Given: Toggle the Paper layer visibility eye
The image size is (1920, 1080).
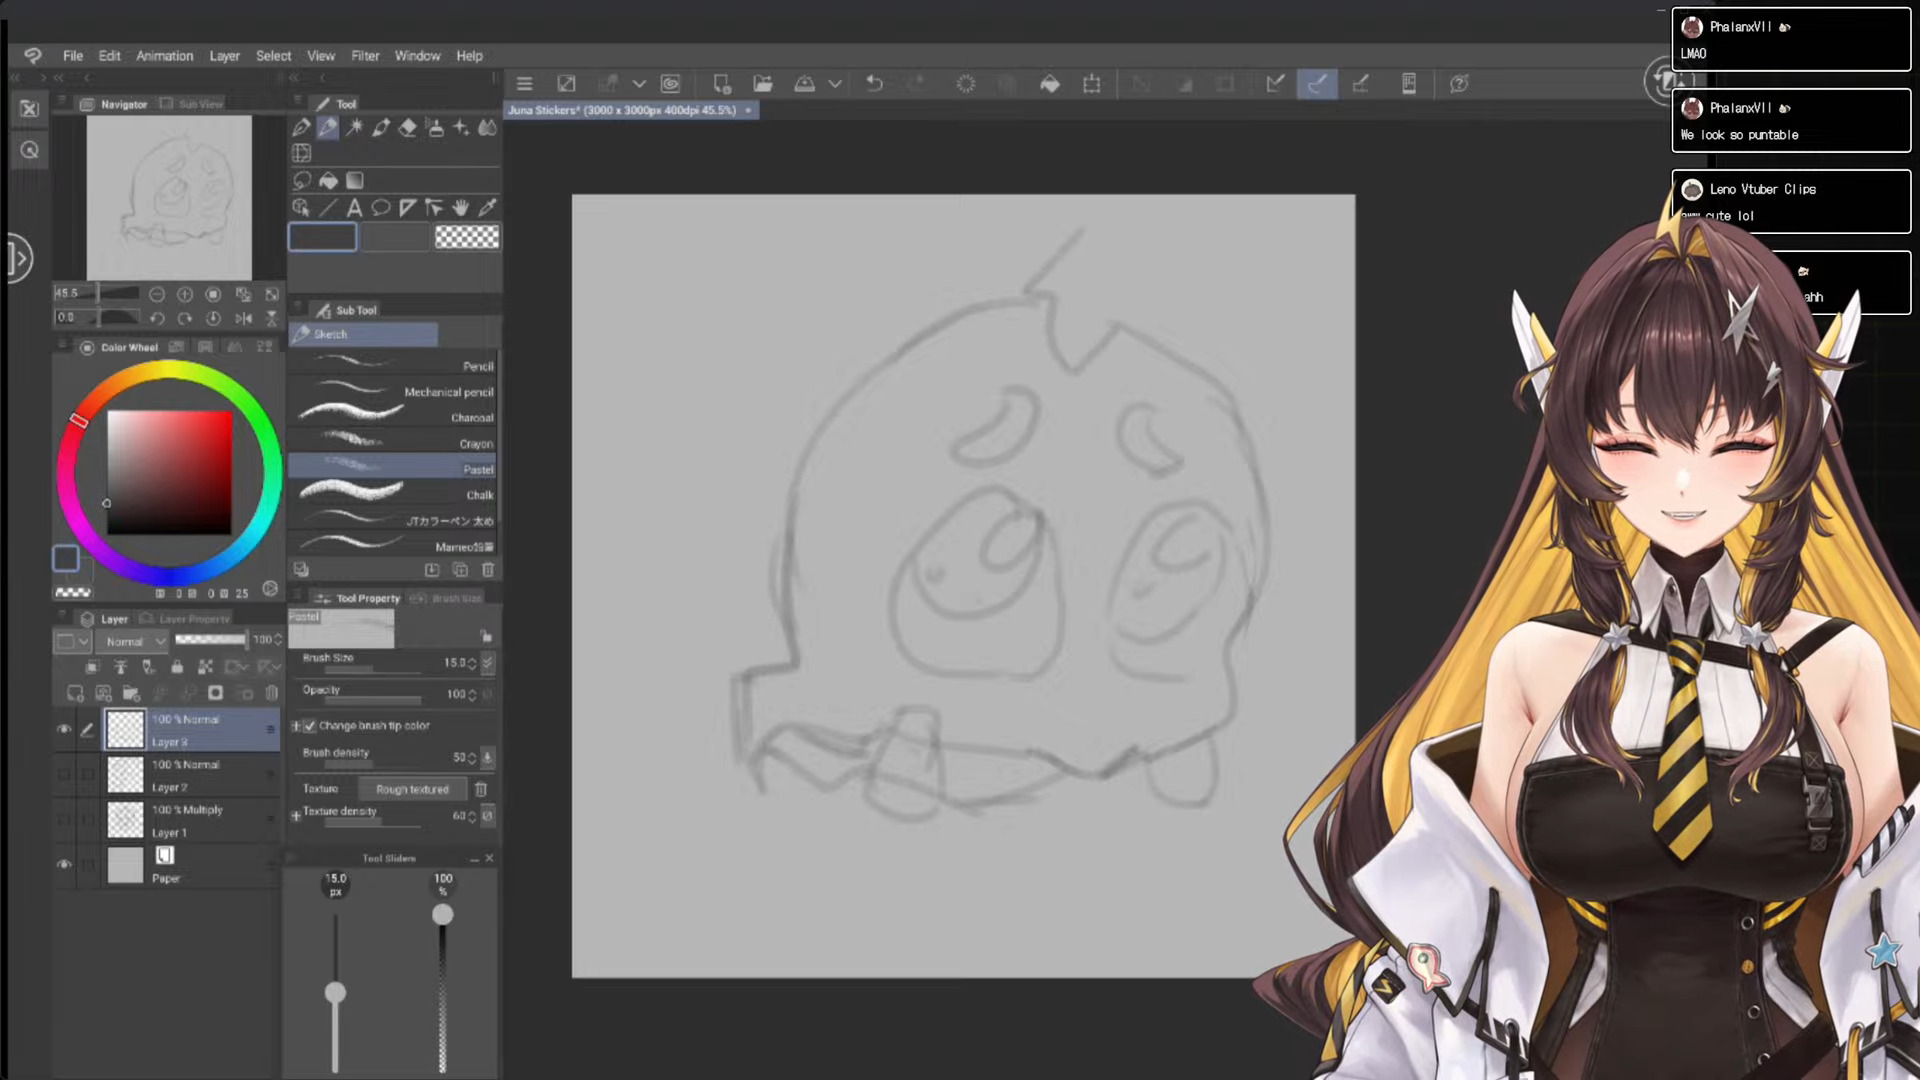Looking at the screenshot, I should tap(64, 864).
